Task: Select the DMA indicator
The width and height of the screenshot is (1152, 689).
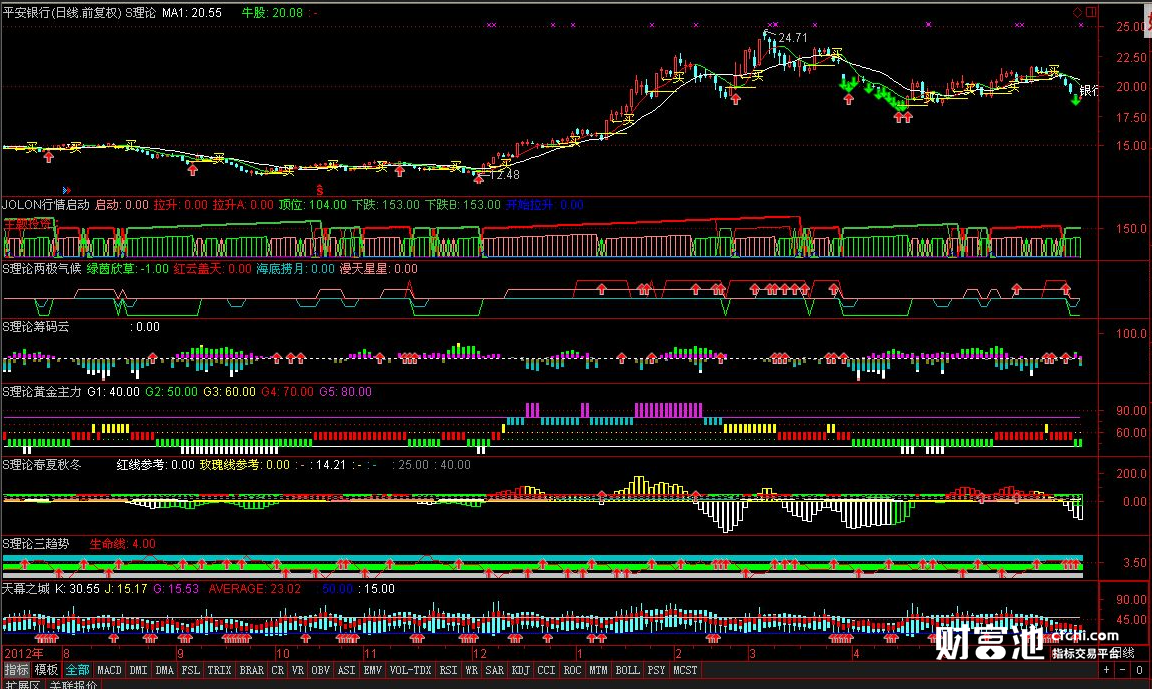Action: (x=165, y=670)
